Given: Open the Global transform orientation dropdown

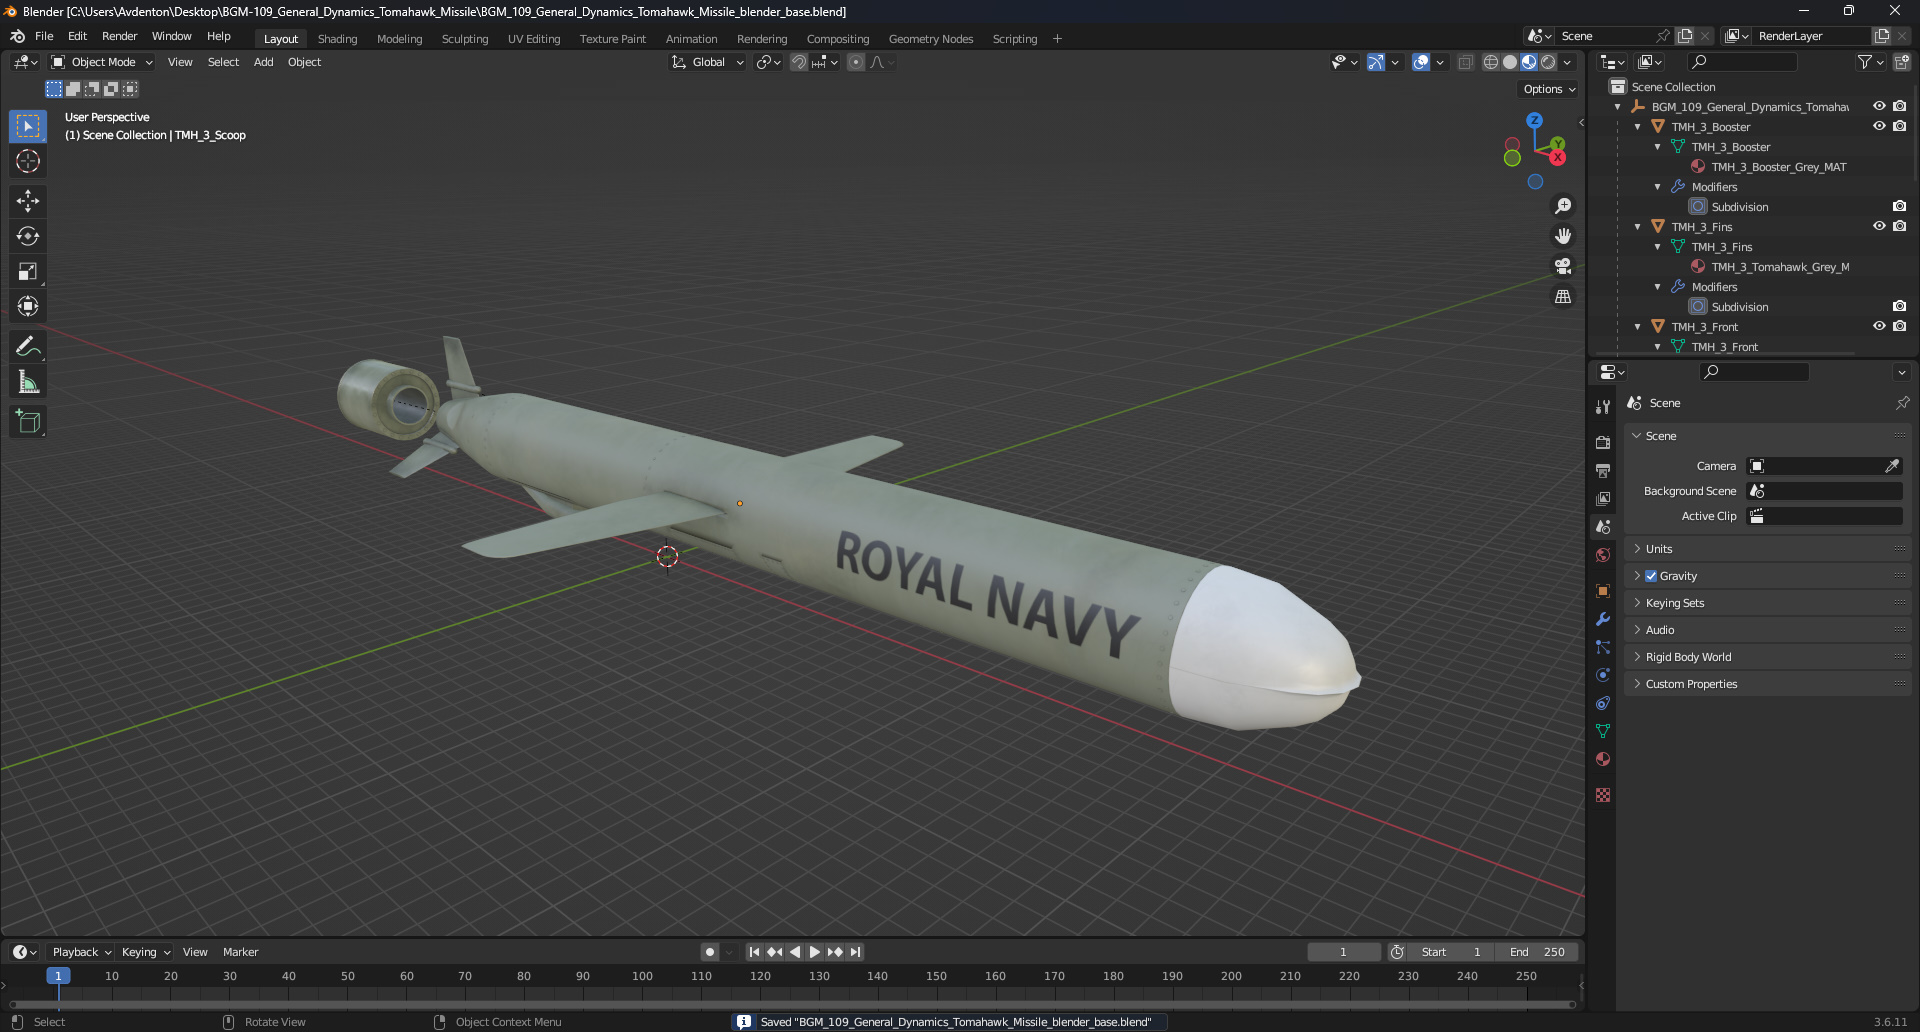Looking at the screenshot, I should (x=707, y=62).
